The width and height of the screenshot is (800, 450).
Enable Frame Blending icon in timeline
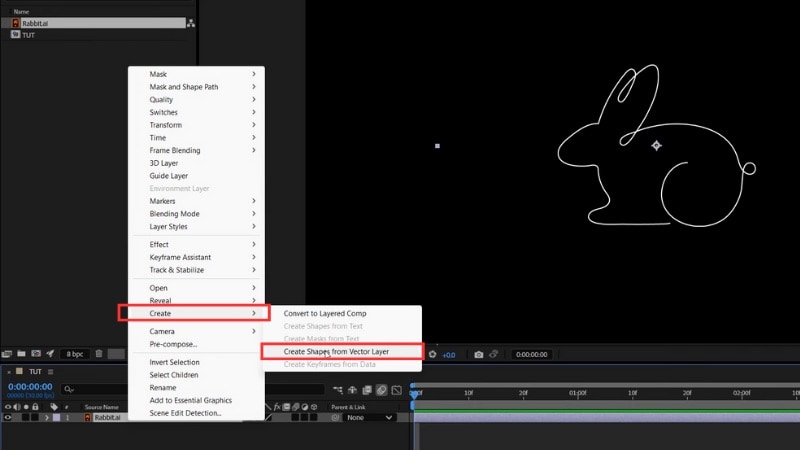367,390
